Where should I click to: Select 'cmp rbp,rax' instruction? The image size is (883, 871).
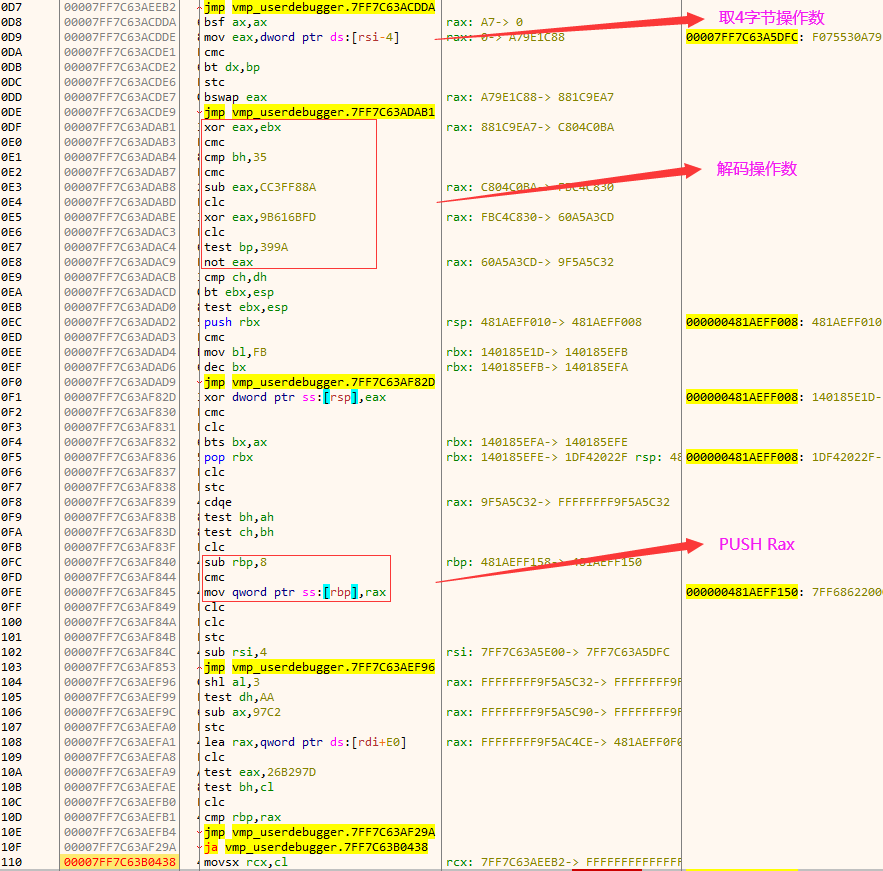[242, 818]
